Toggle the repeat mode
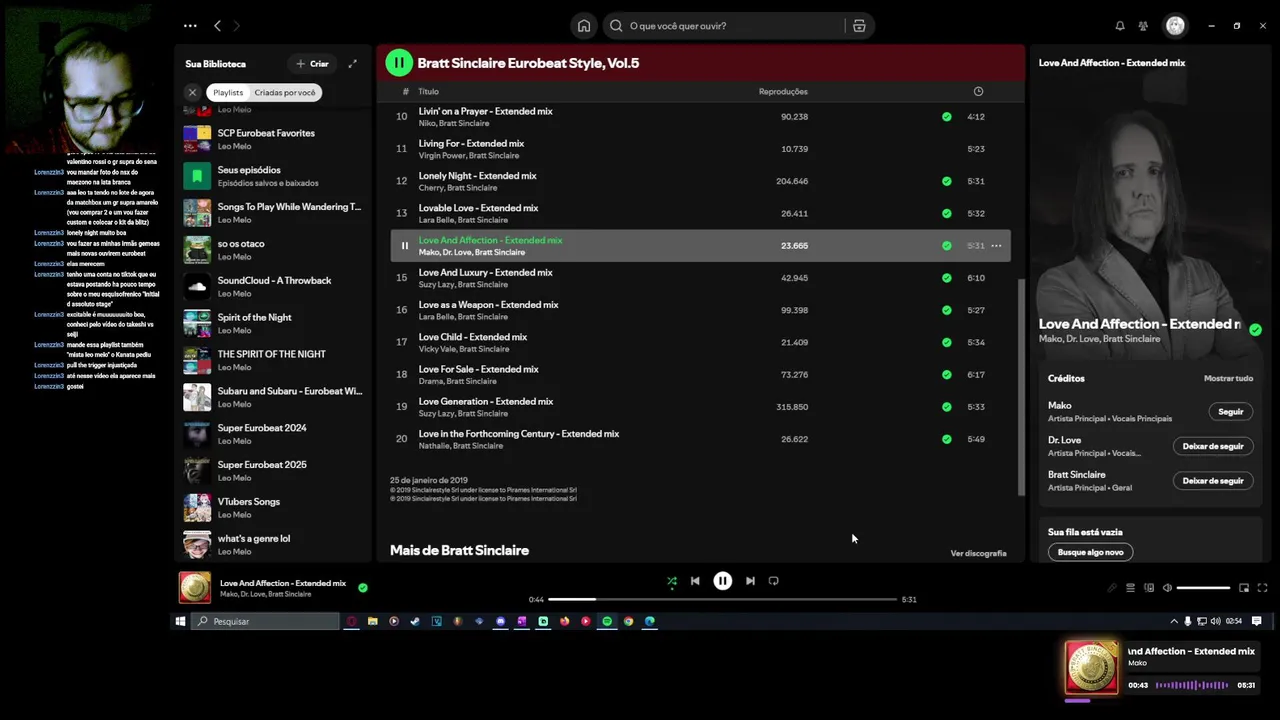This screenshot has height=720, width=1280. [773, 581]
